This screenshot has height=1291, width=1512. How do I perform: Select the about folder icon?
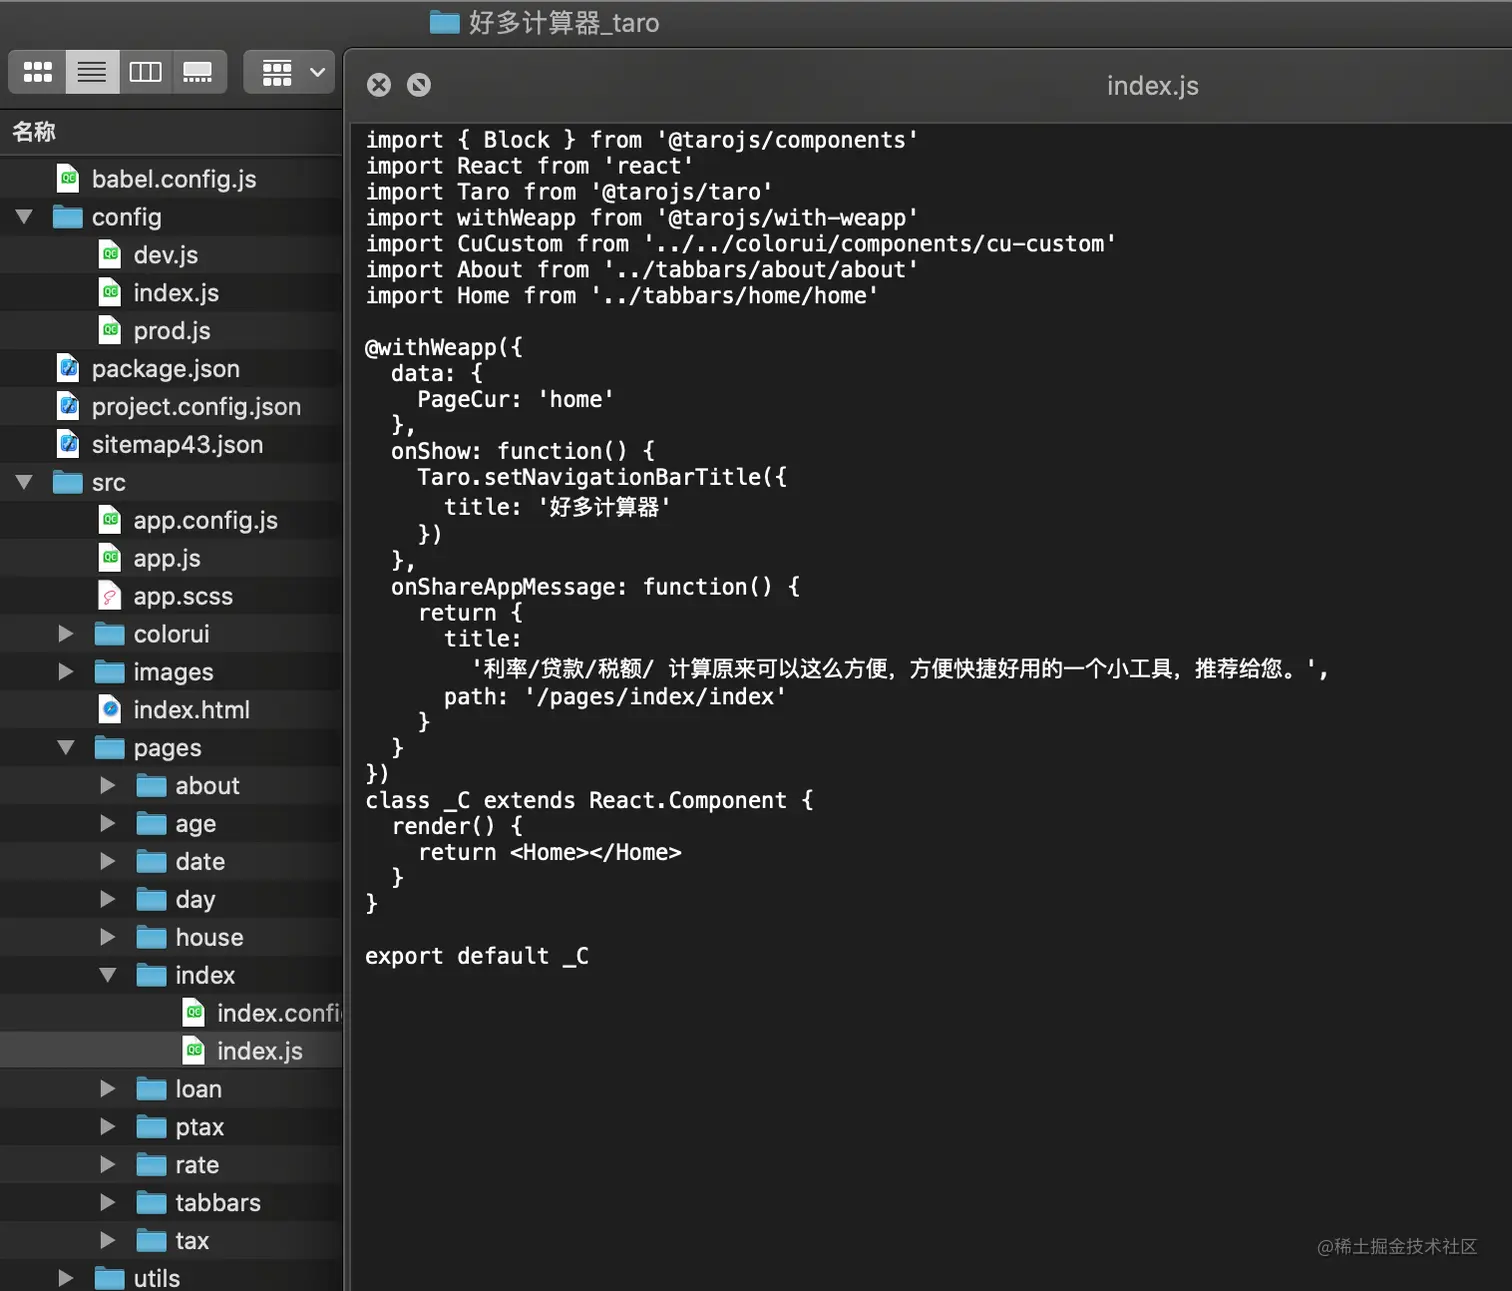[152, 786]
